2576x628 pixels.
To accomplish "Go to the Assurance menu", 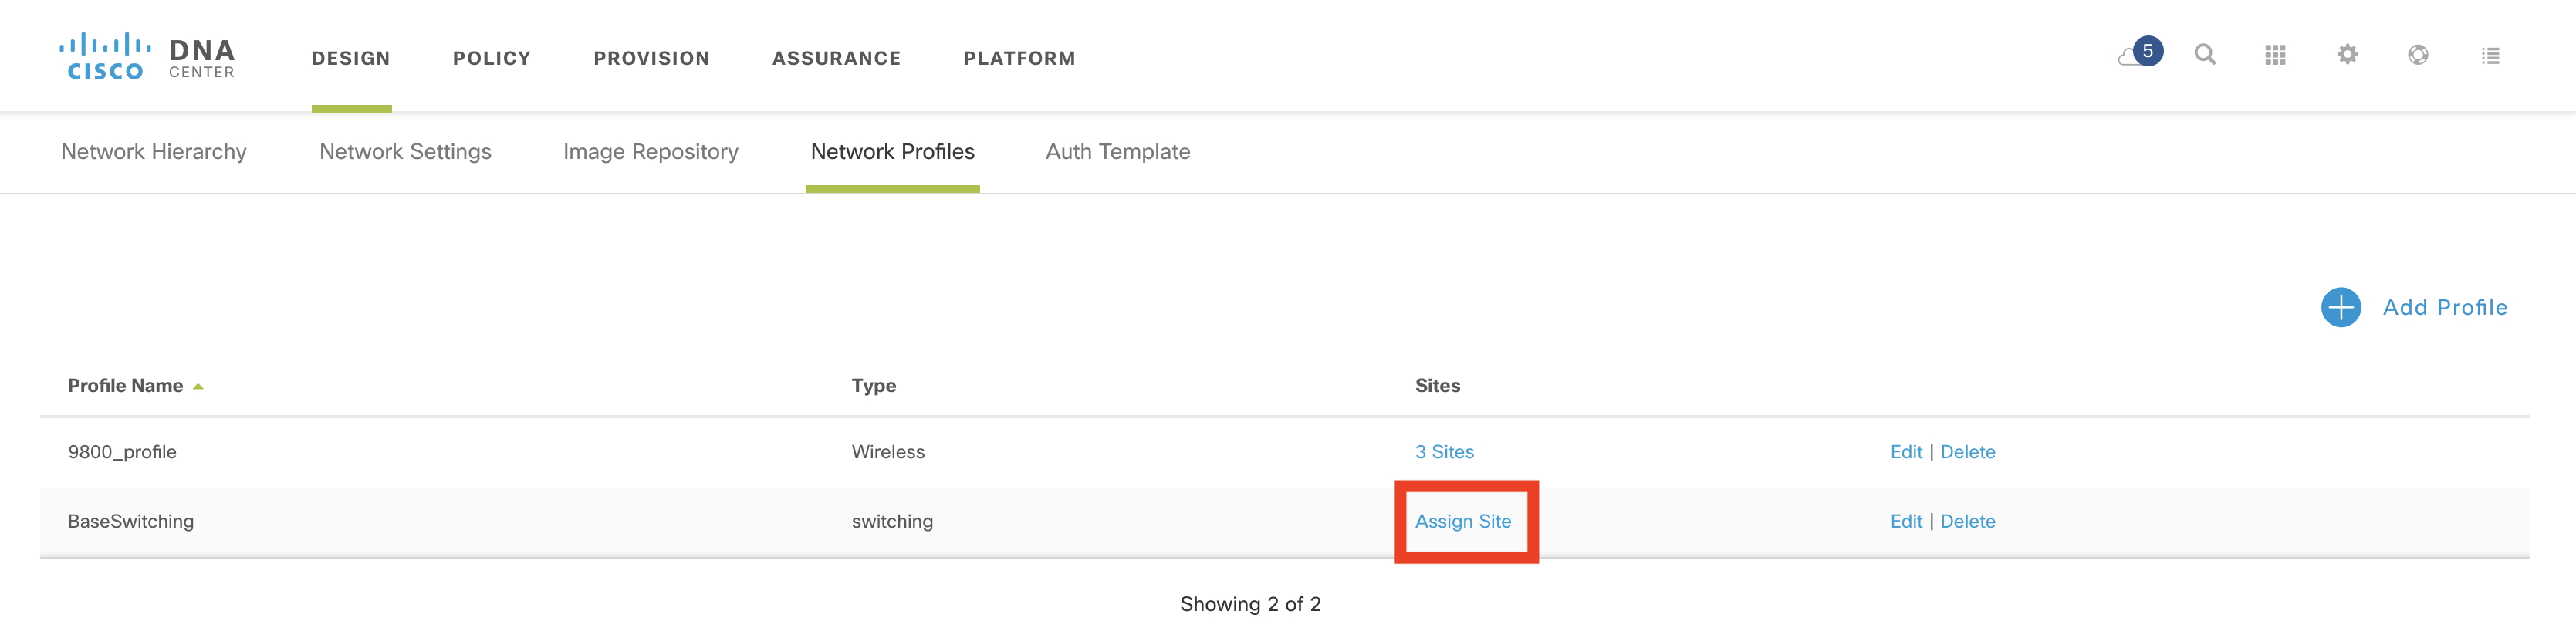I will tap(836, 58).
